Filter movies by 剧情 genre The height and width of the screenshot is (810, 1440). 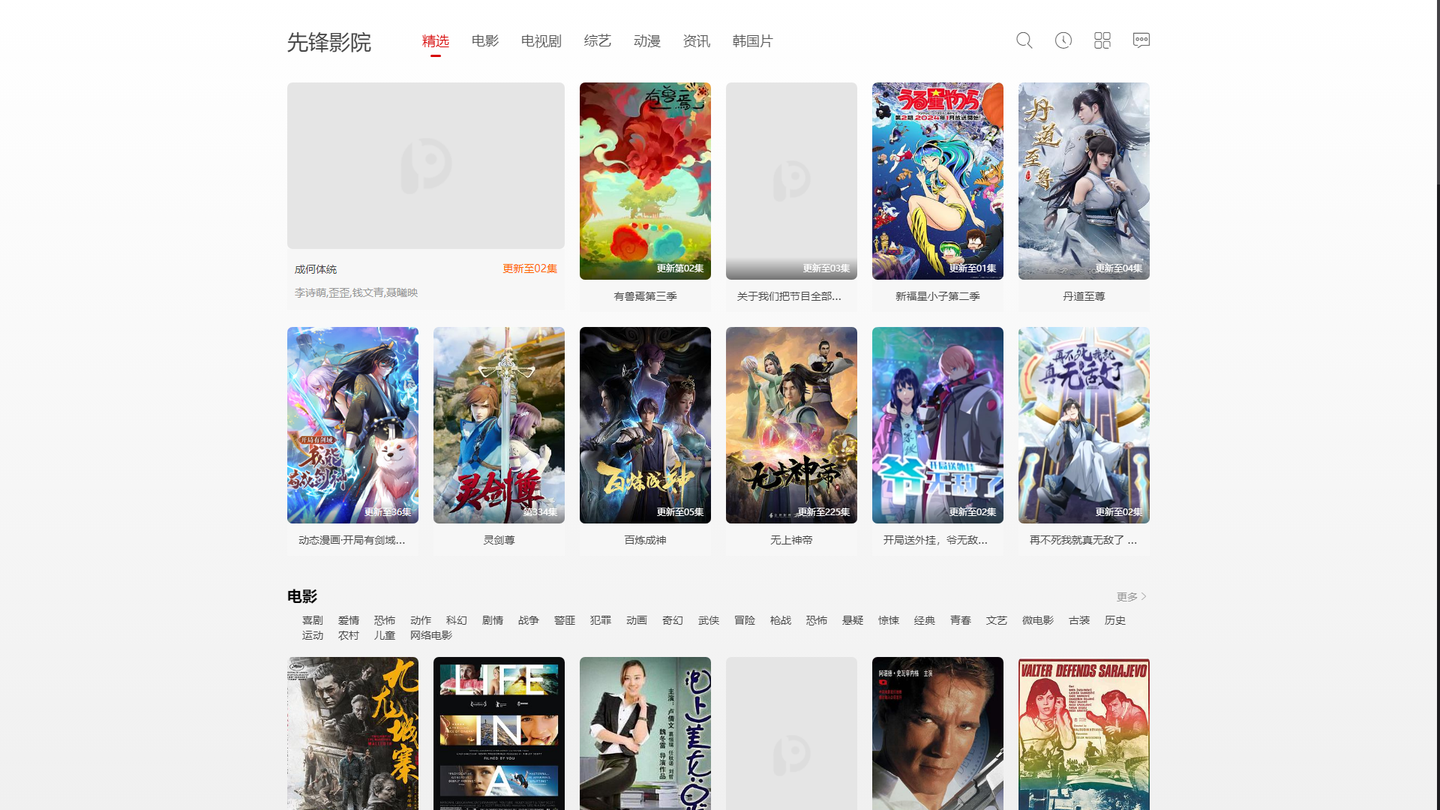[493, 620]
